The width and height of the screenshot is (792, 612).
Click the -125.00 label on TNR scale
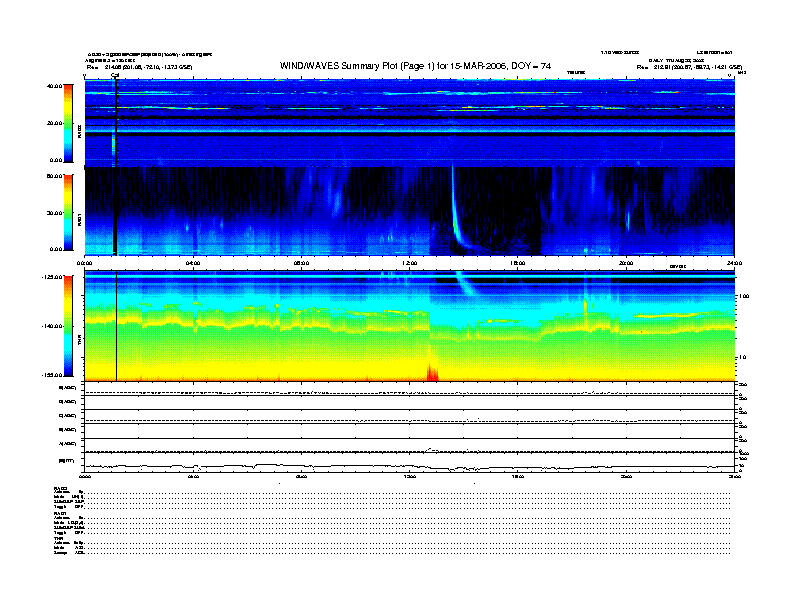click(x=53, y=277)
